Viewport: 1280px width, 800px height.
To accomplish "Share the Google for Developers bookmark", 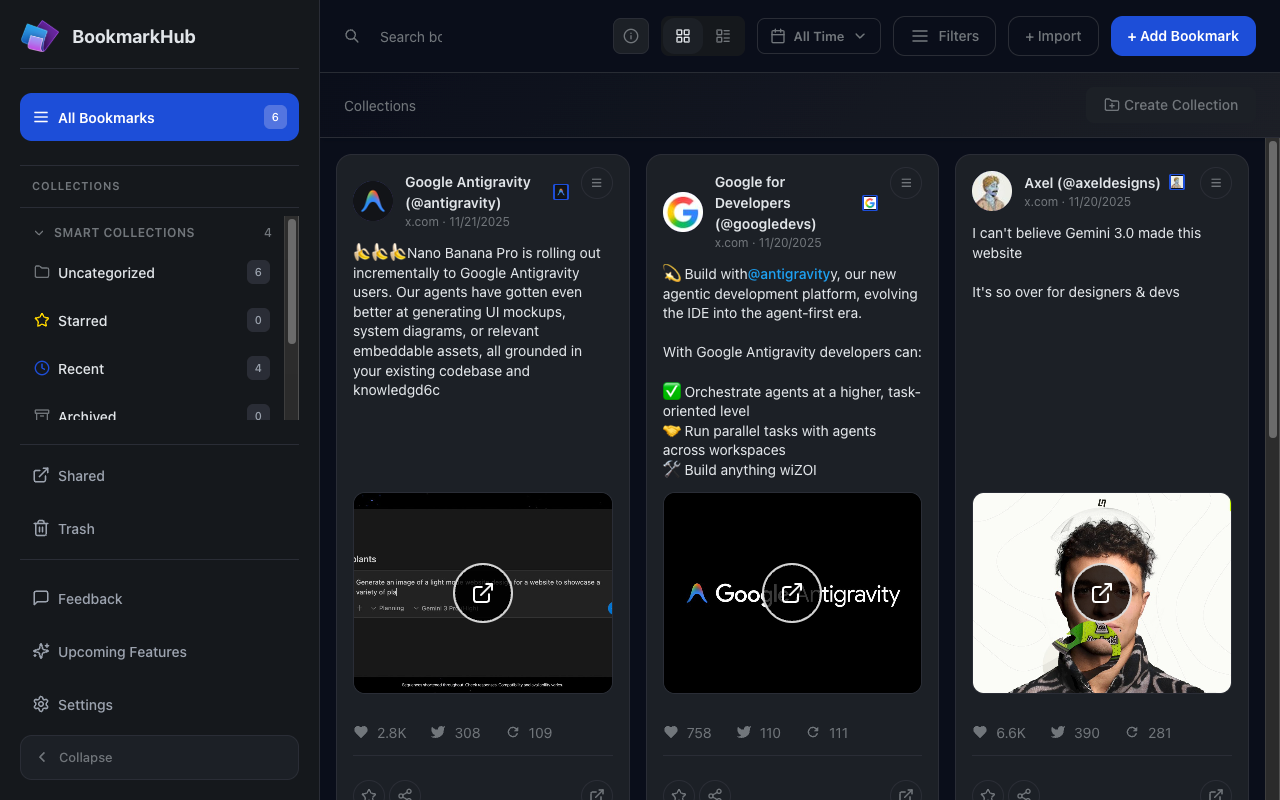I will (715, 795).
